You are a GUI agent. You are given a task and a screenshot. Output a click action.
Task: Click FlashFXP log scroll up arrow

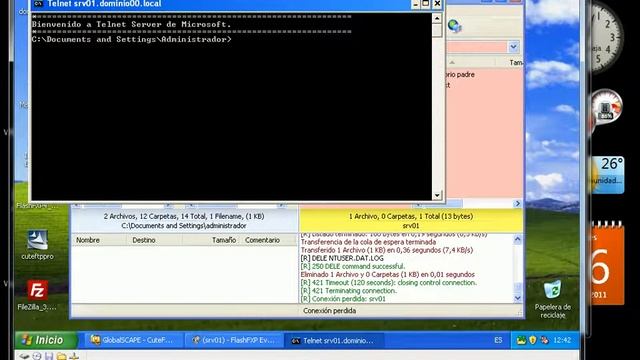518,239
